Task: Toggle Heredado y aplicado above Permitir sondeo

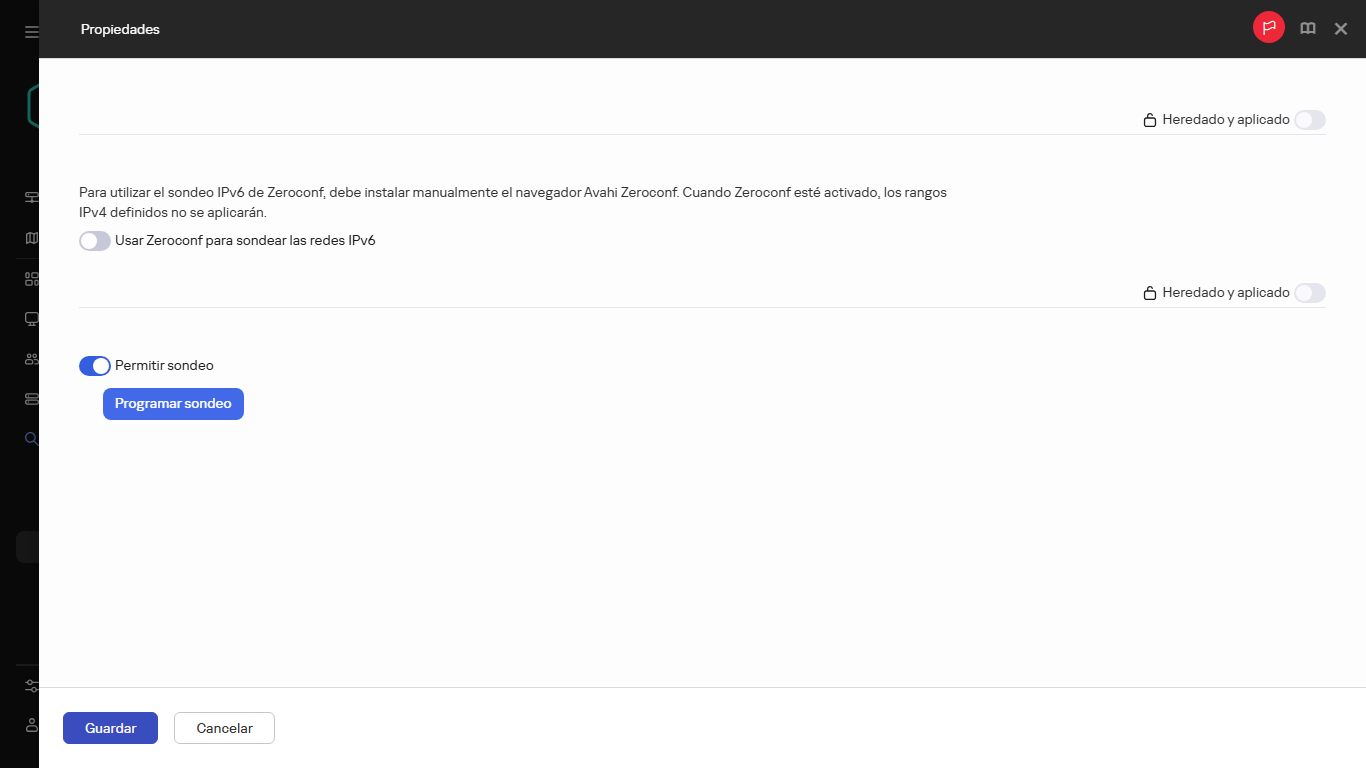Action: [1309, 293]
